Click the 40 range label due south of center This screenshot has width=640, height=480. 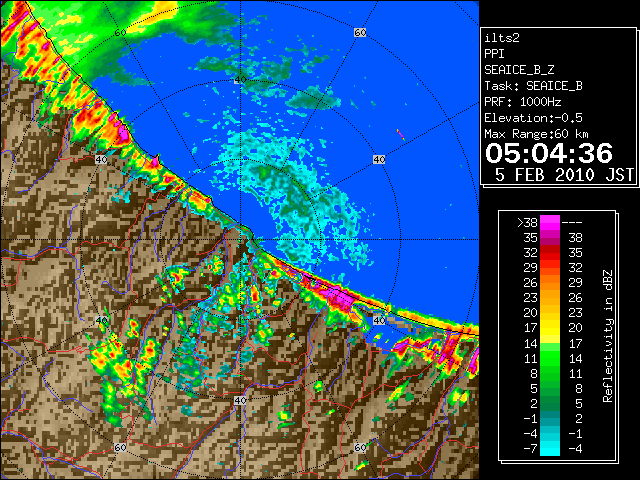coord(240,400)
